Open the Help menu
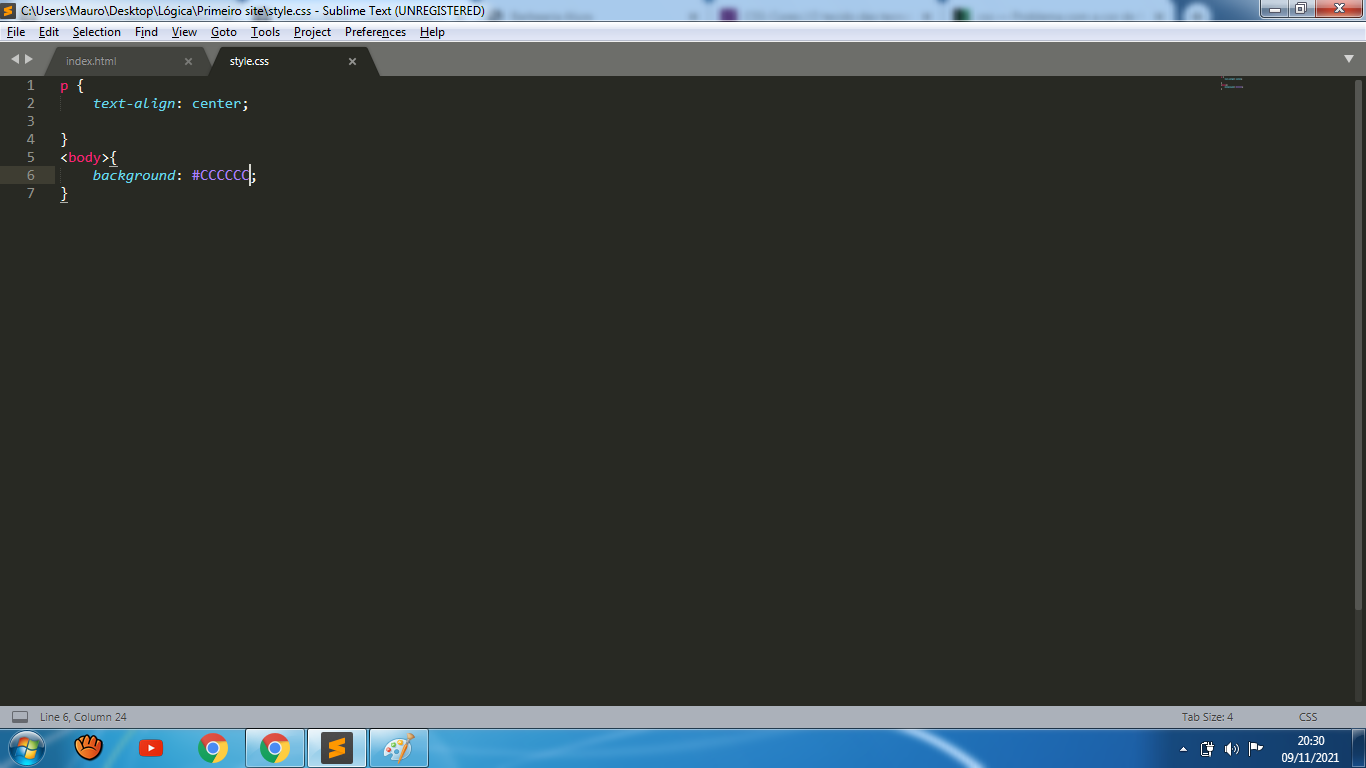1366x768 pixels. click(x=432, y=32)
